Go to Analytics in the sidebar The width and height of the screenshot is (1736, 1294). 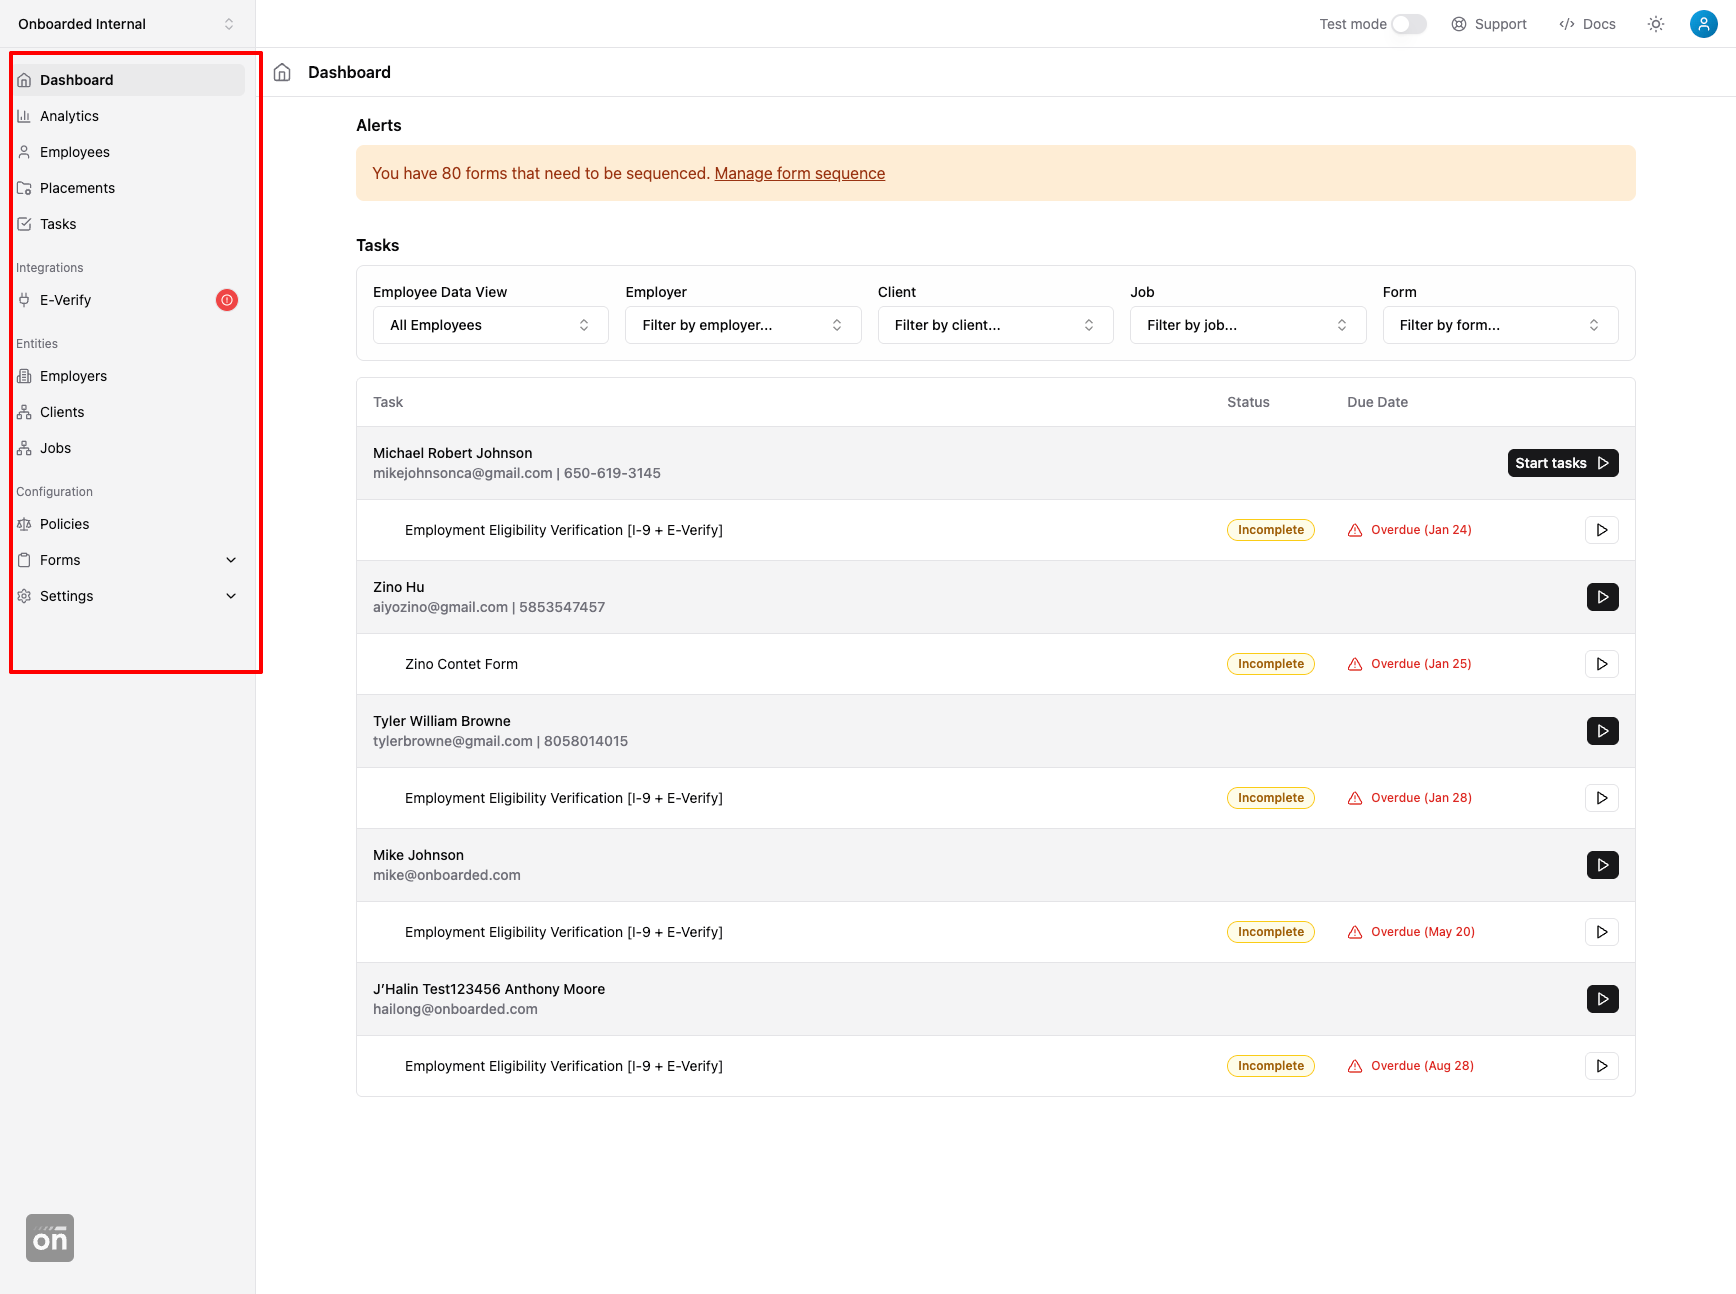pos(69,116)
